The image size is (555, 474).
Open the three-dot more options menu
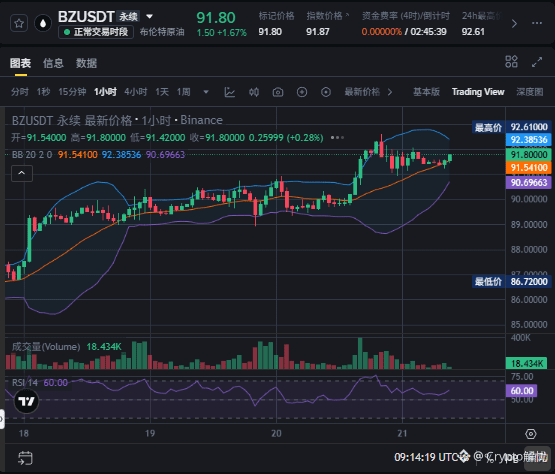pyautogui.click(x=537, y=23)
